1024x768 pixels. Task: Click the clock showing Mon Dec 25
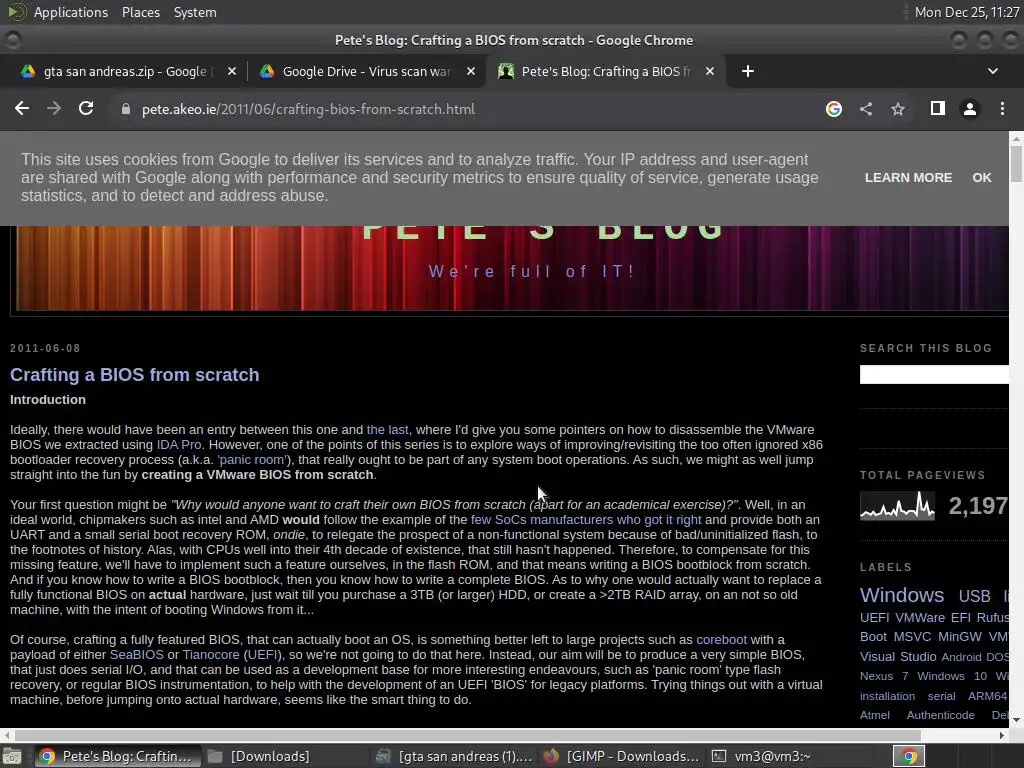coord(967,12)
